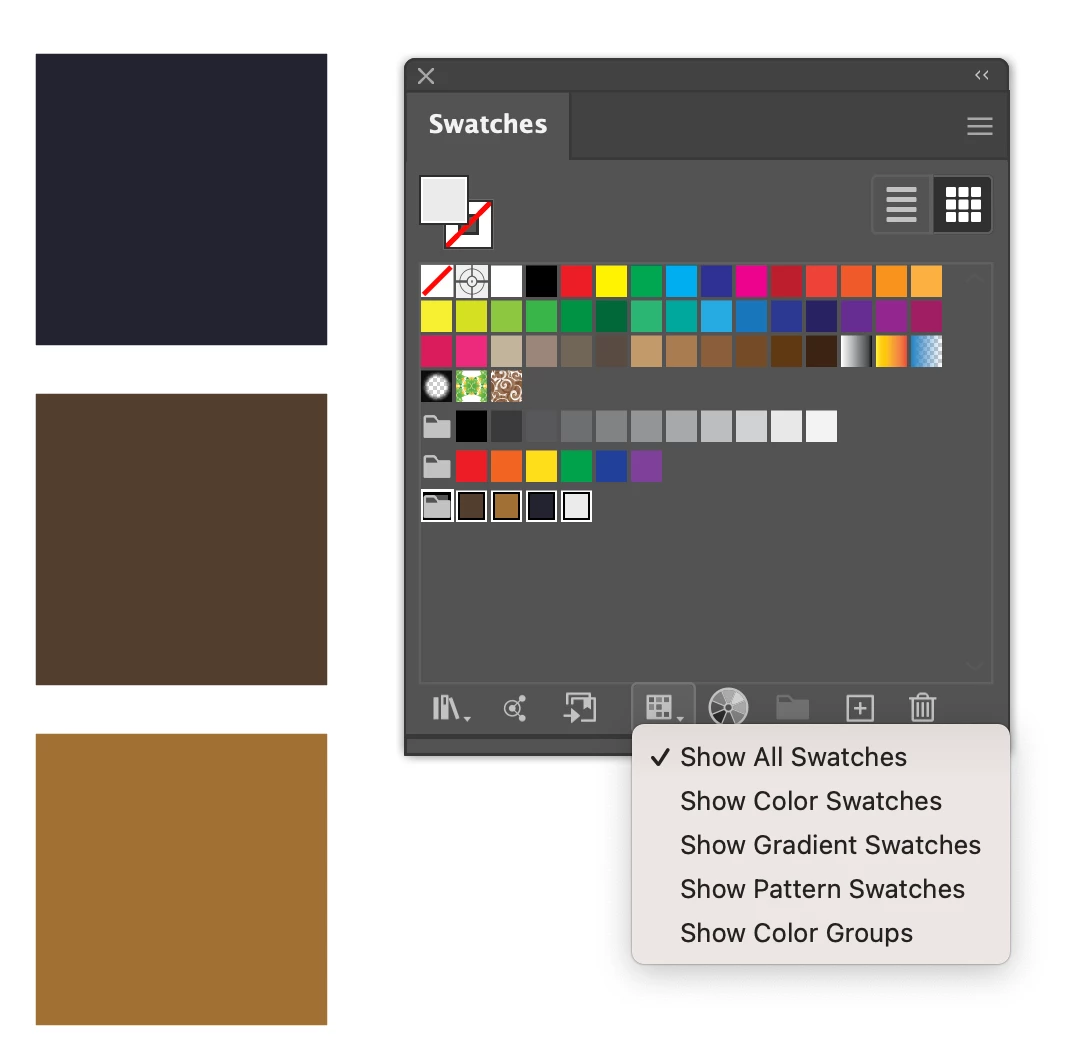Delete swatch using the trash icon
Screen dimensions: 1070x1044
click(922, 708)
